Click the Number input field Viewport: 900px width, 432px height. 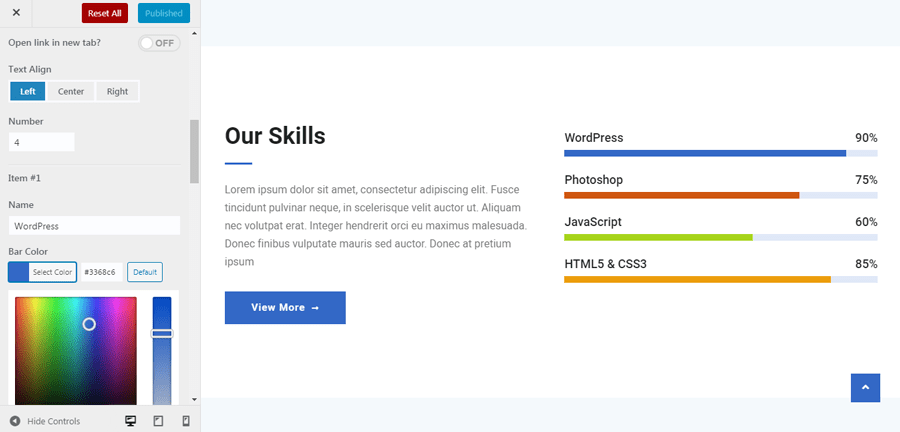pyautogui.click(x=41, y=142)
